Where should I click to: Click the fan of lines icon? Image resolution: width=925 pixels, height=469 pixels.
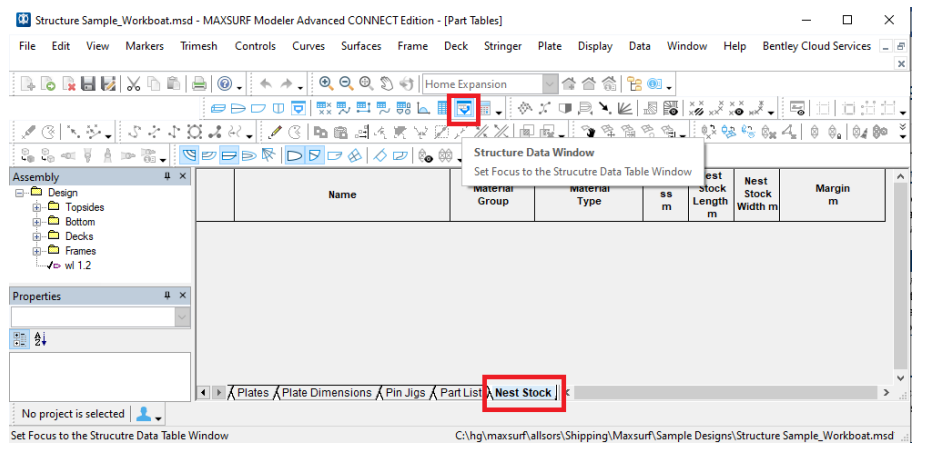coord(625,109)
